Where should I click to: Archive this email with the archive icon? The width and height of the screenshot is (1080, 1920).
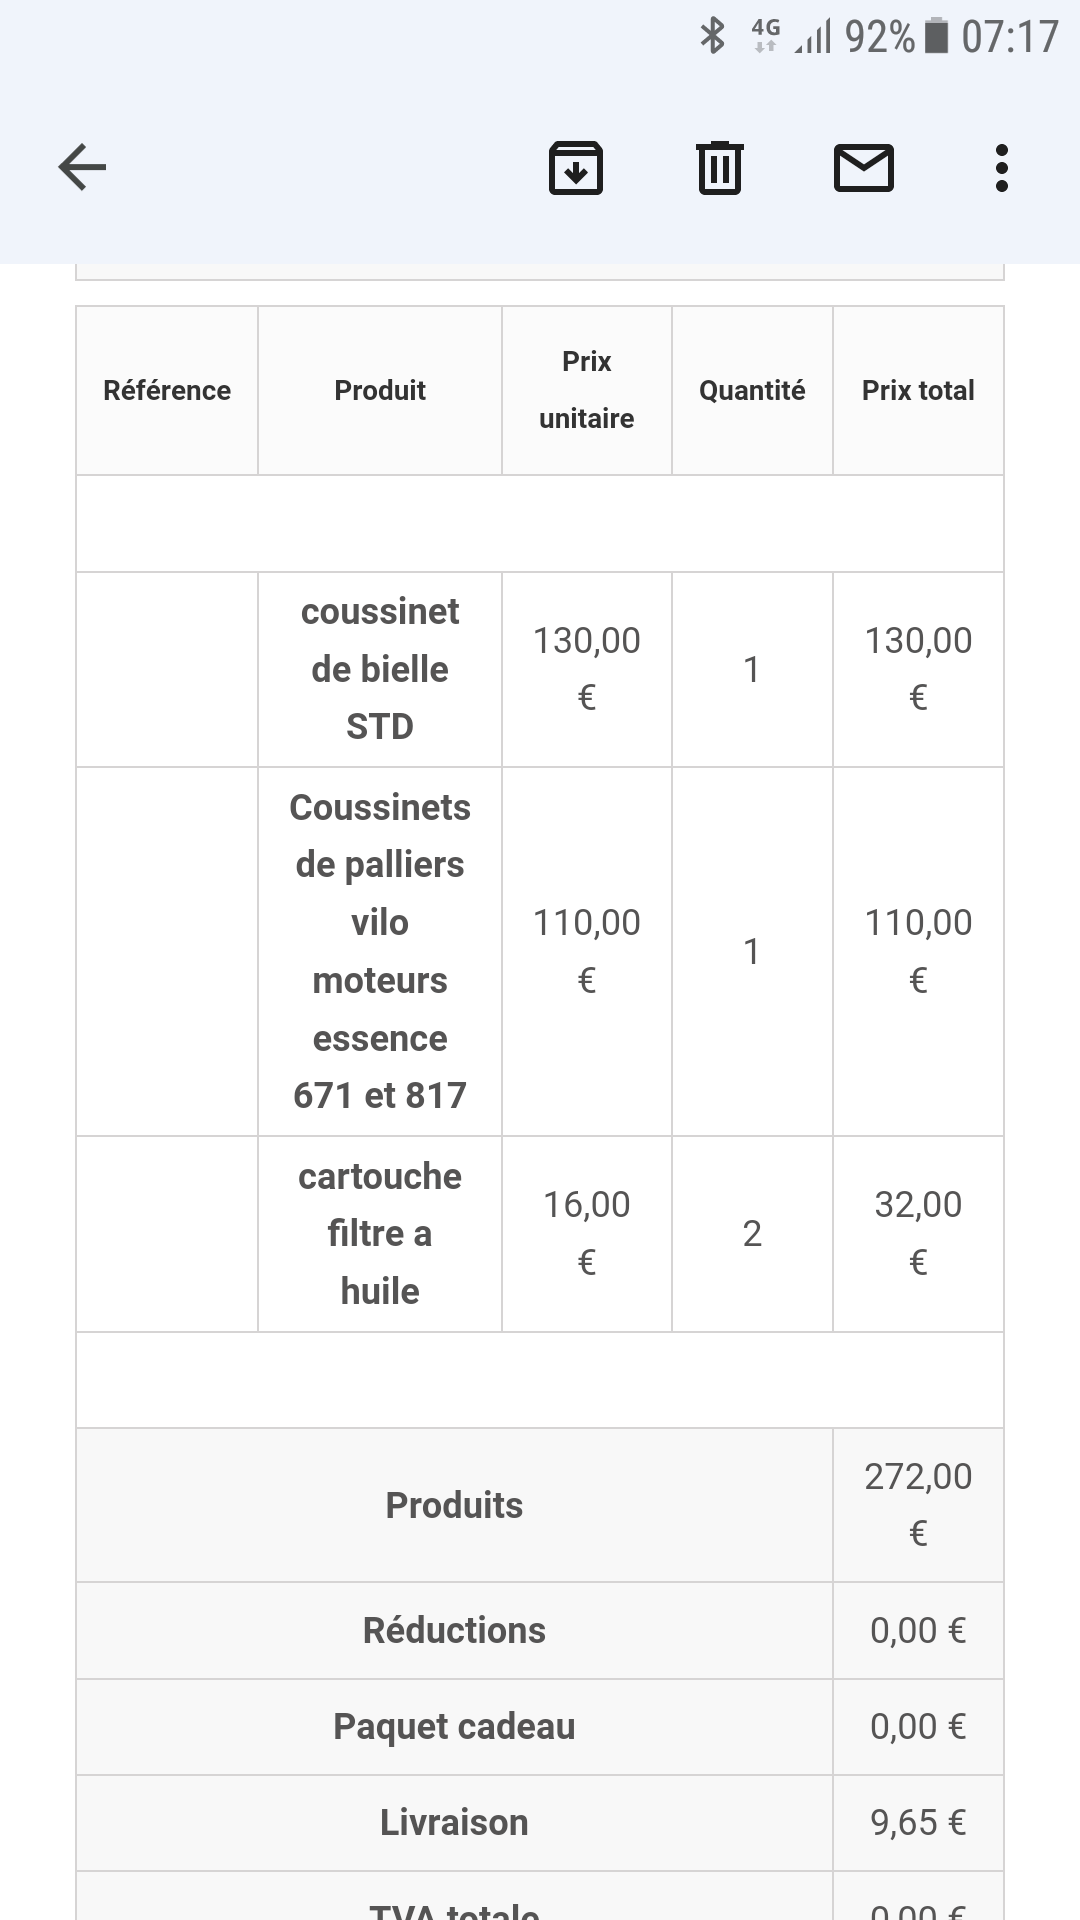[576, 167]
